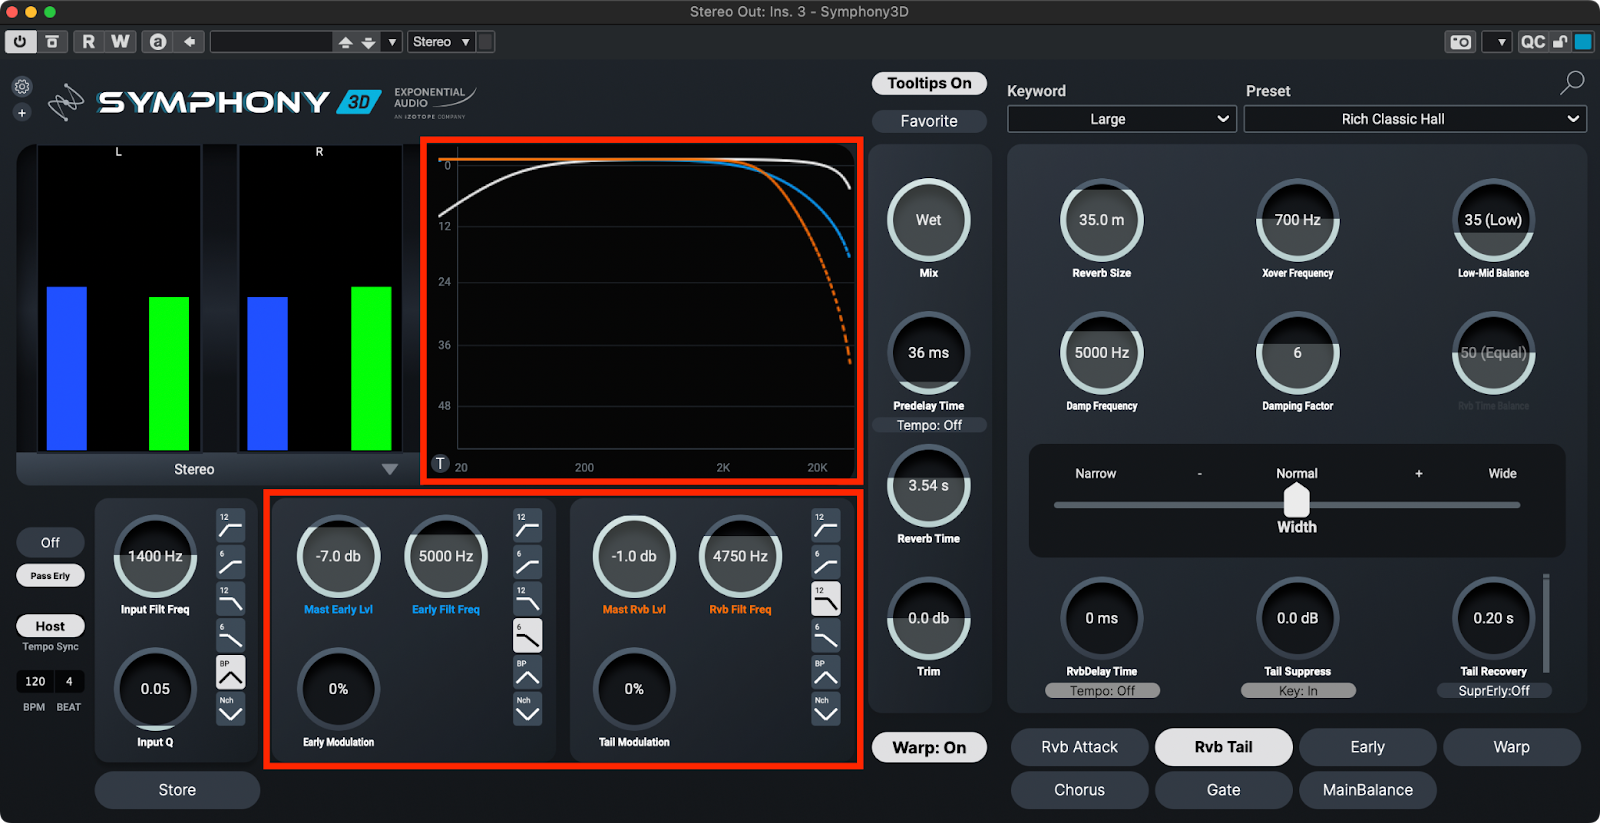Click the T button below the frequency graph

(x=440, y=464)
